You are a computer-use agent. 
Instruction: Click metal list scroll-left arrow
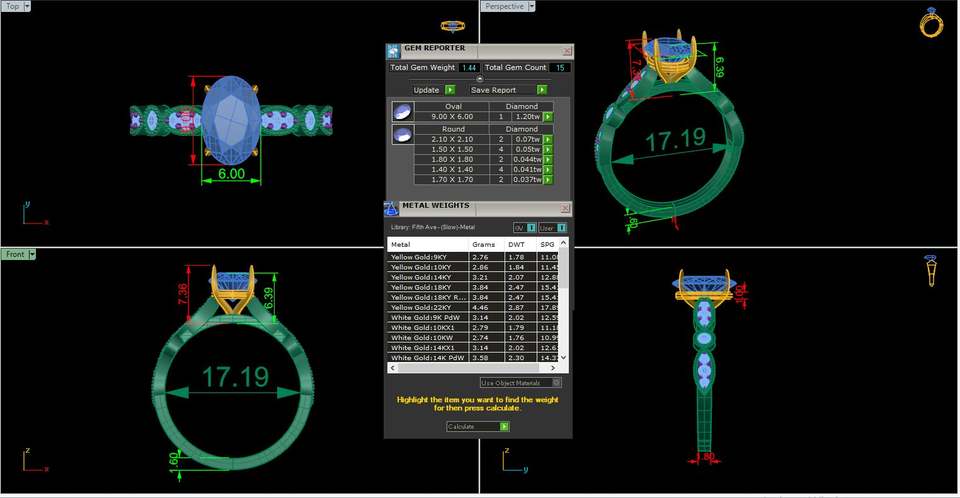click(x=393, y=368)
